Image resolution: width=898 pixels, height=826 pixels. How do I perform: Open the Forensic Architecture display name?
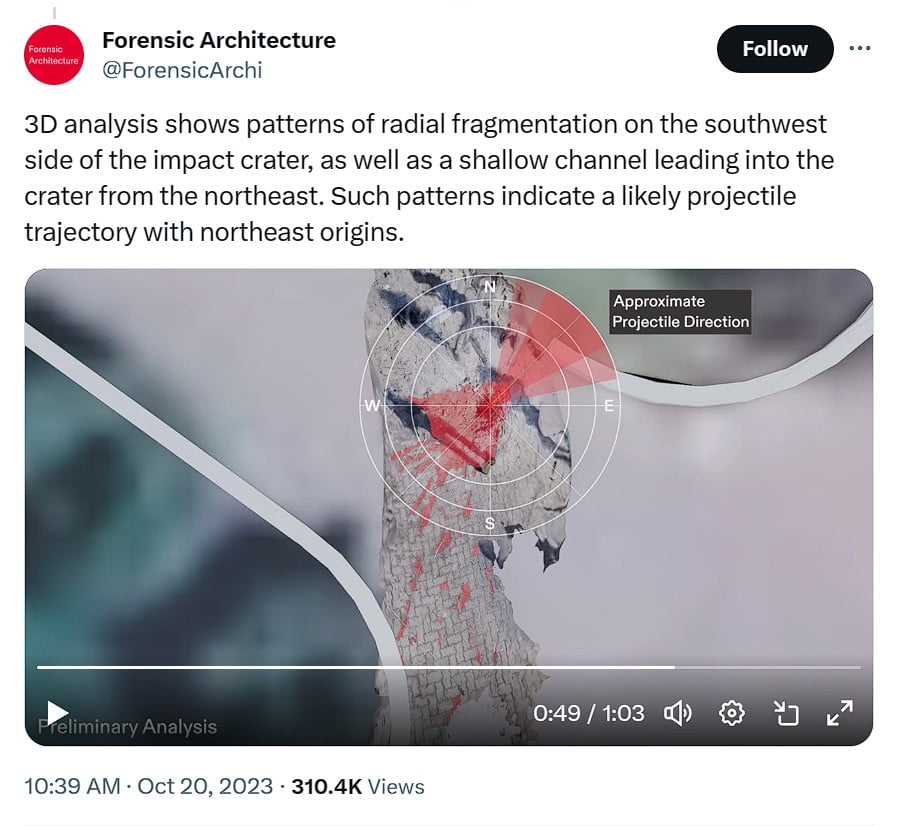pos(219,40)
